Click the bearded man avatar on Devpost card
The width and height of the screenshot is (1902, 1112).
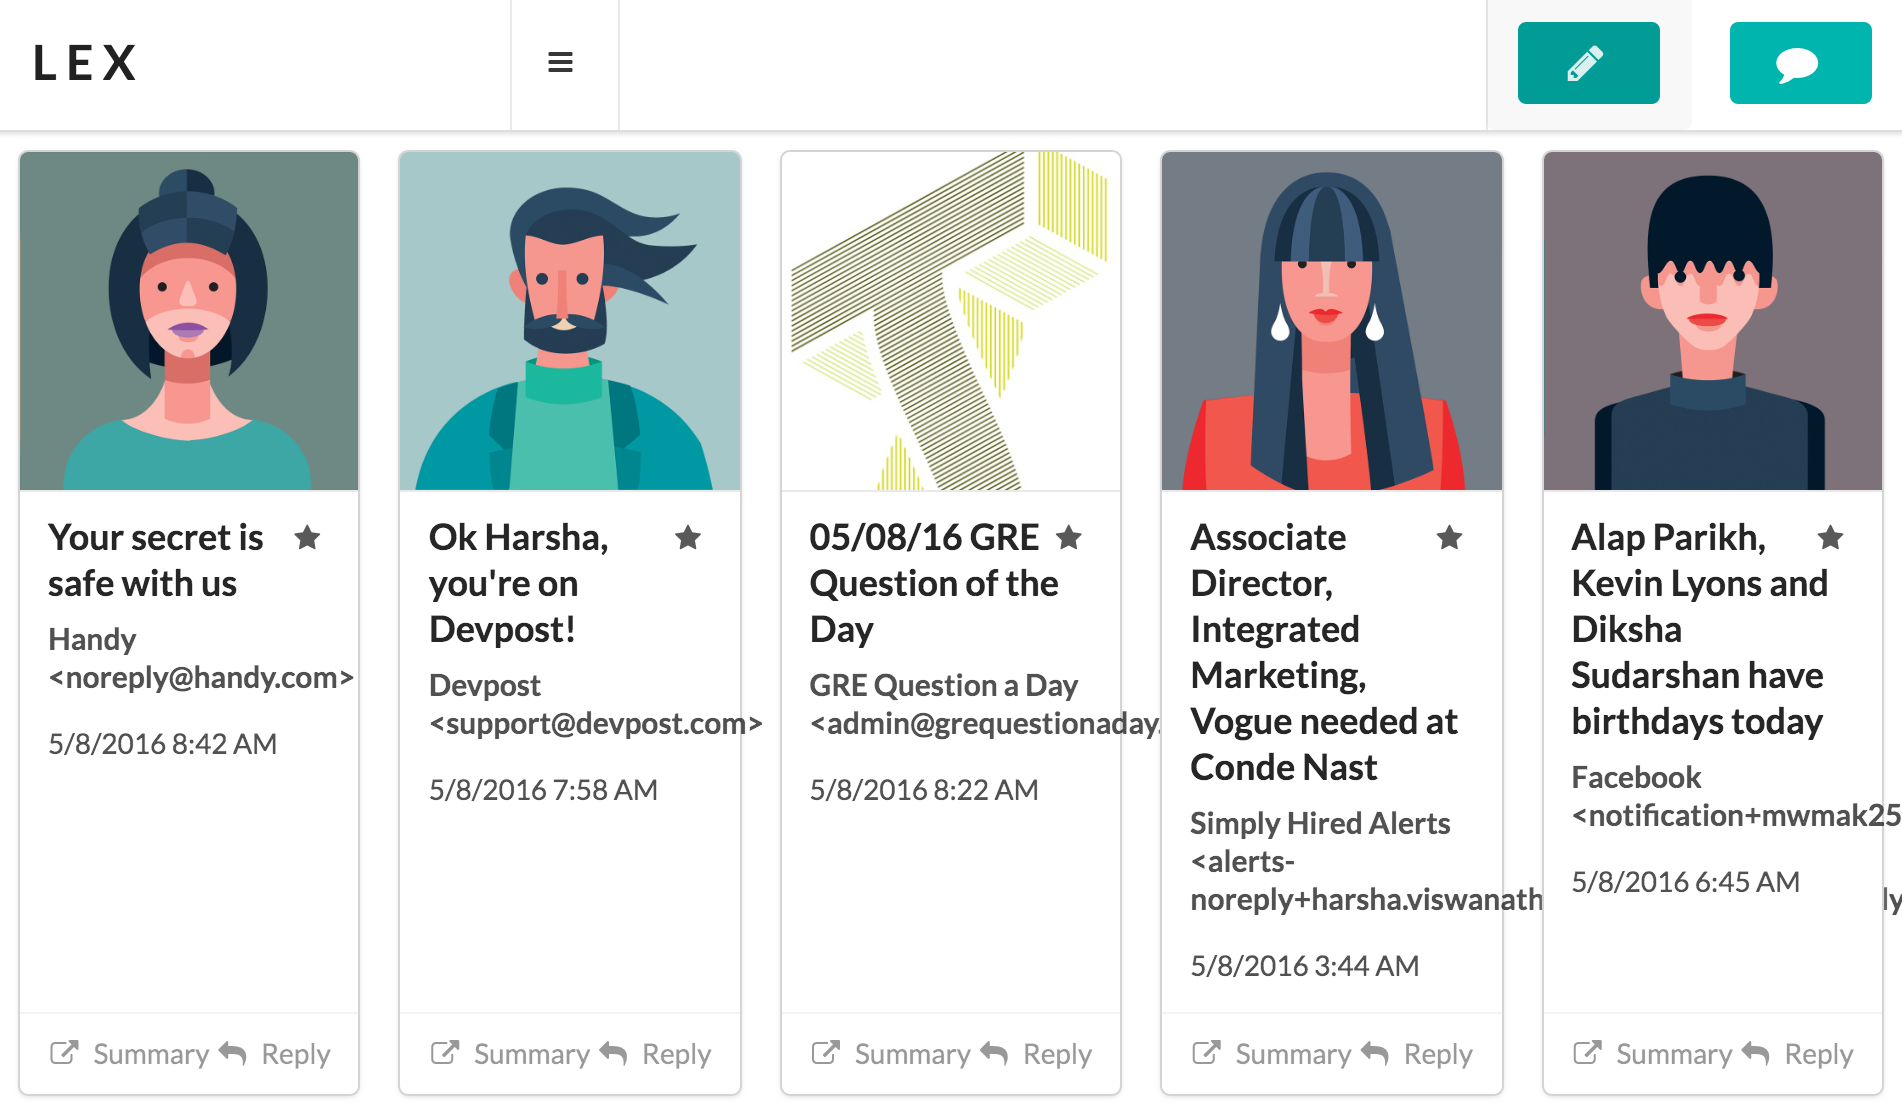point(570,321)
